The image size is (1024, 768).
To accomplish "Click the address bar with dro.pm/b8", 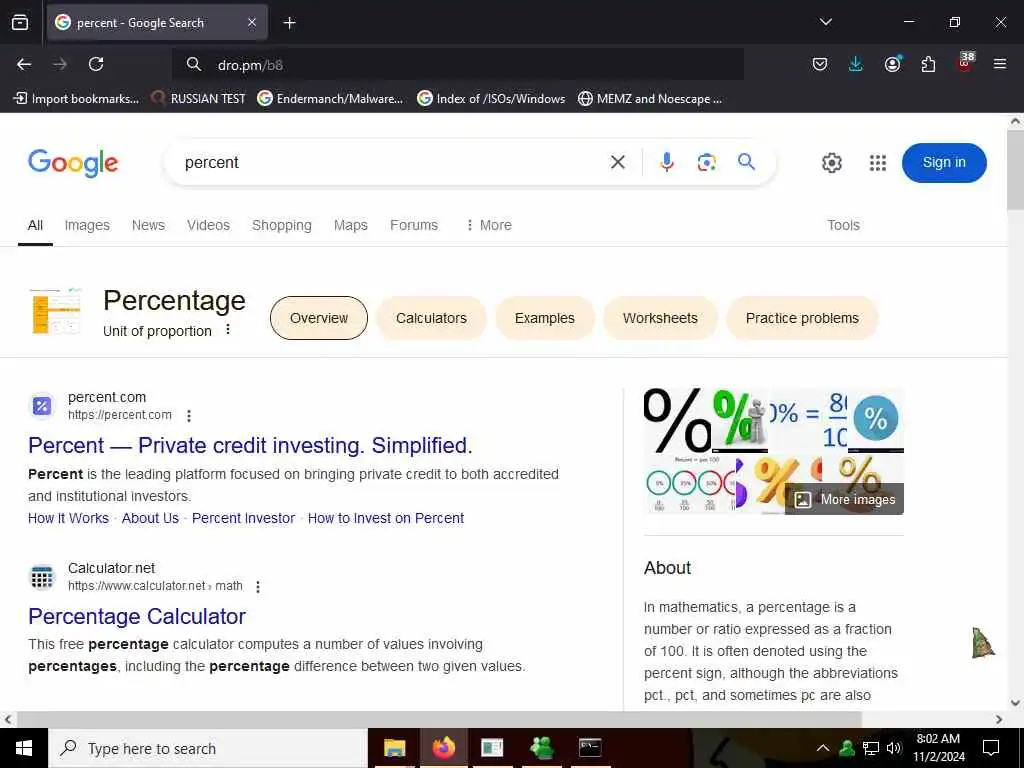I will [457, 65].
